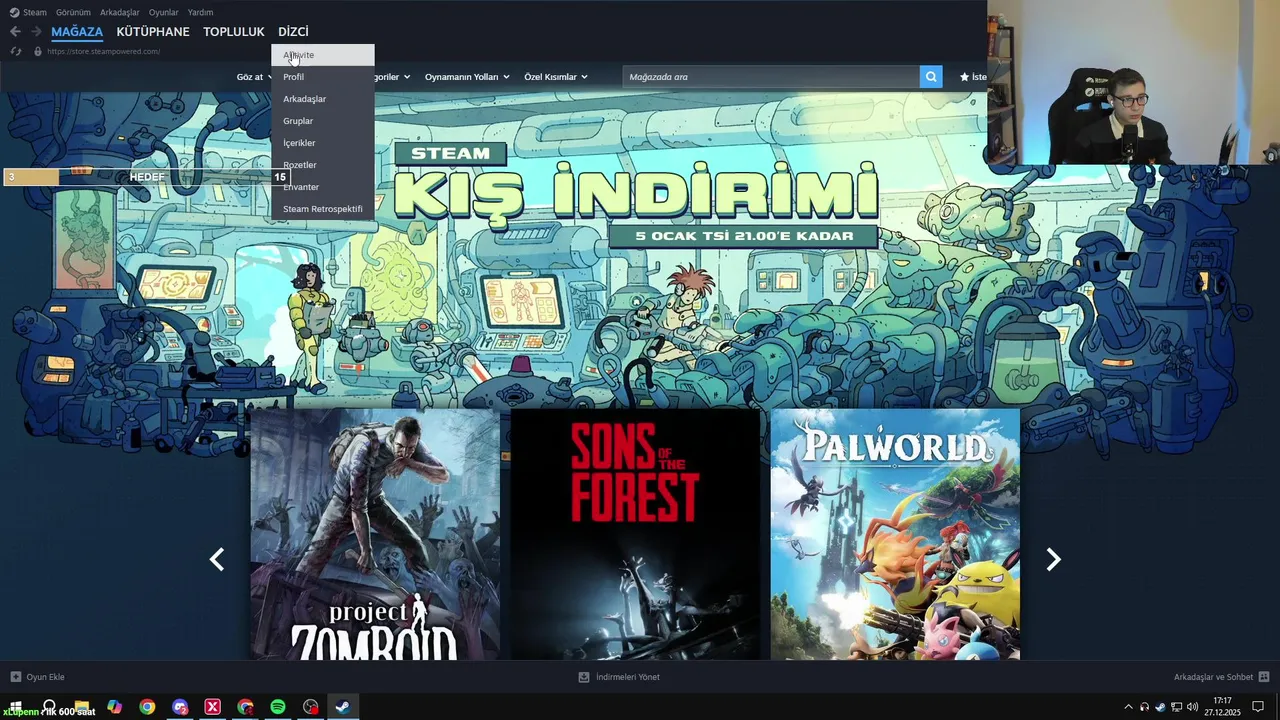Select Gruplar in the dropdown menu
Screen dimensions: 1280x720
tap(322, 121)
